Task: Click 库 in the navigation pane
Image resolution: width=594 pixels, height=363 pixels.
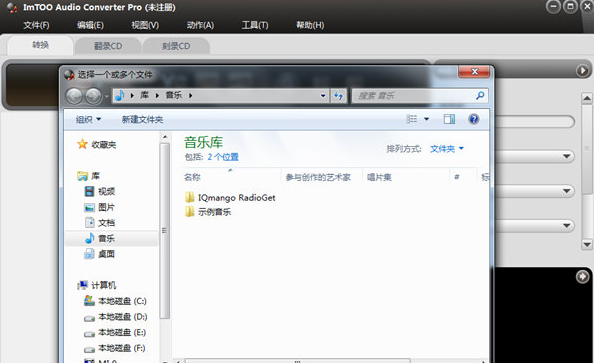Action: pos(88,176)
